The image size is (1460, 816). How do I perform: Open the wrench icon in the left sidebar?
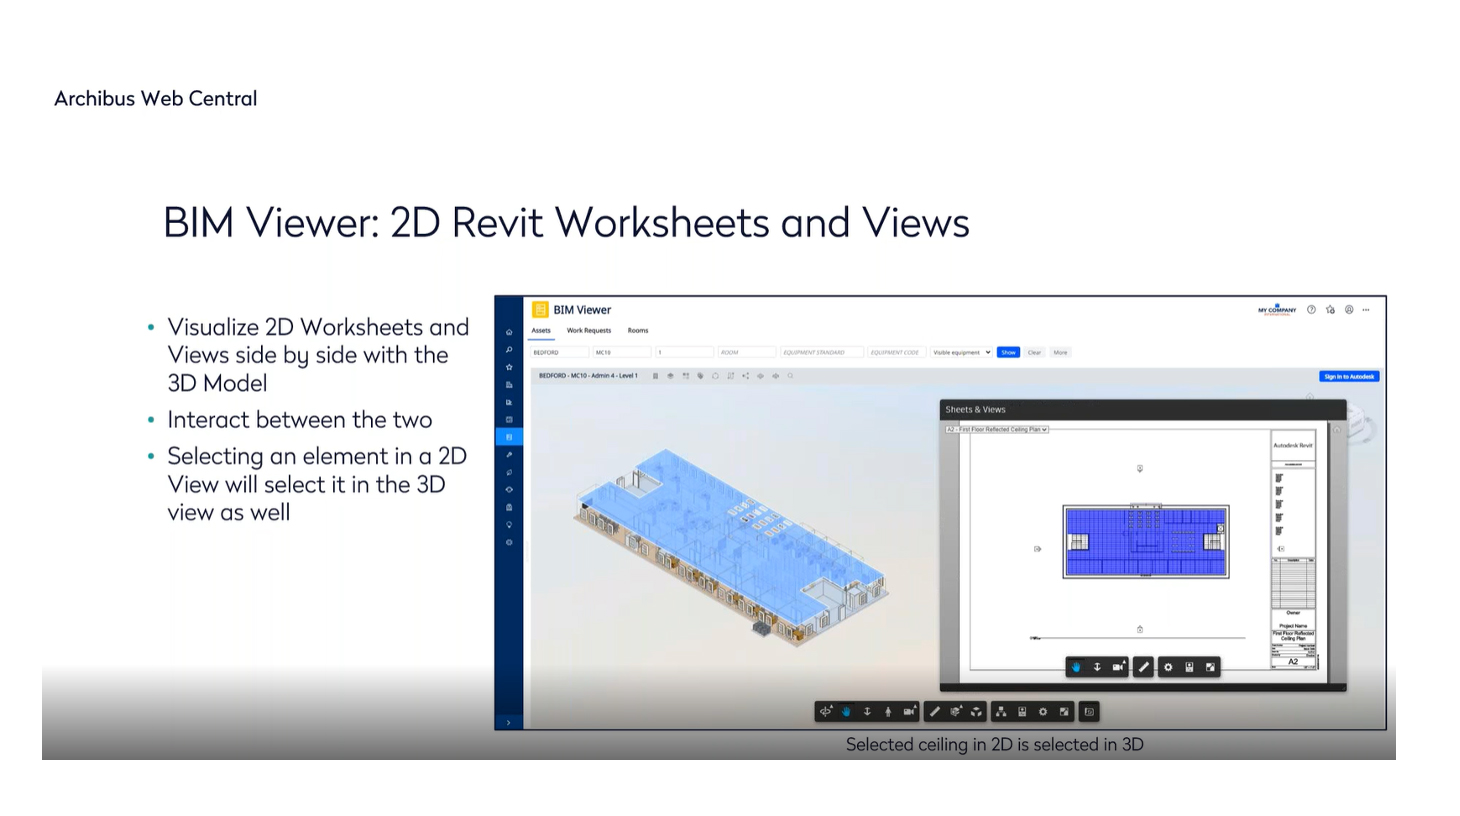509,455
